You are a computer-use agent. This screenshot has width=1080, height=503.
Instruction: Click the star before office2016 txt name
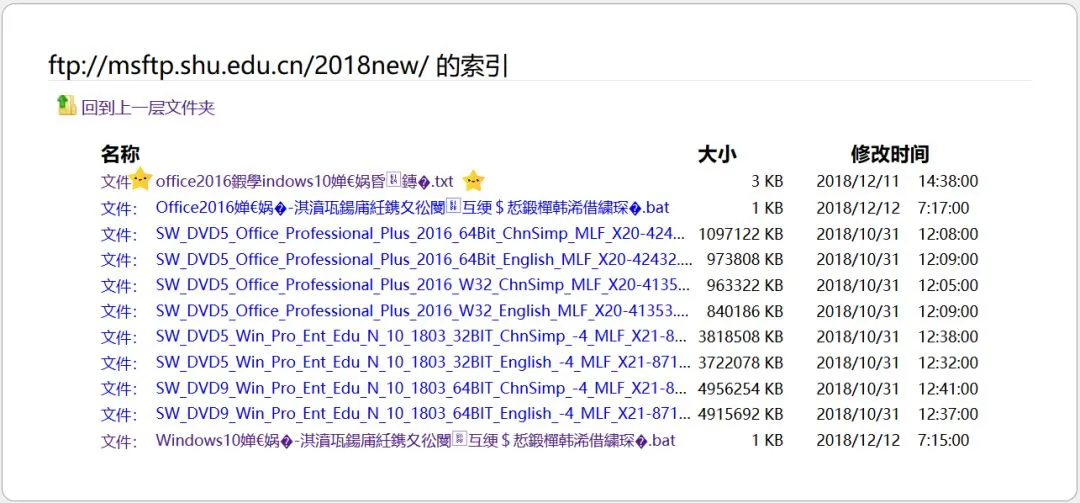(141, 178)
